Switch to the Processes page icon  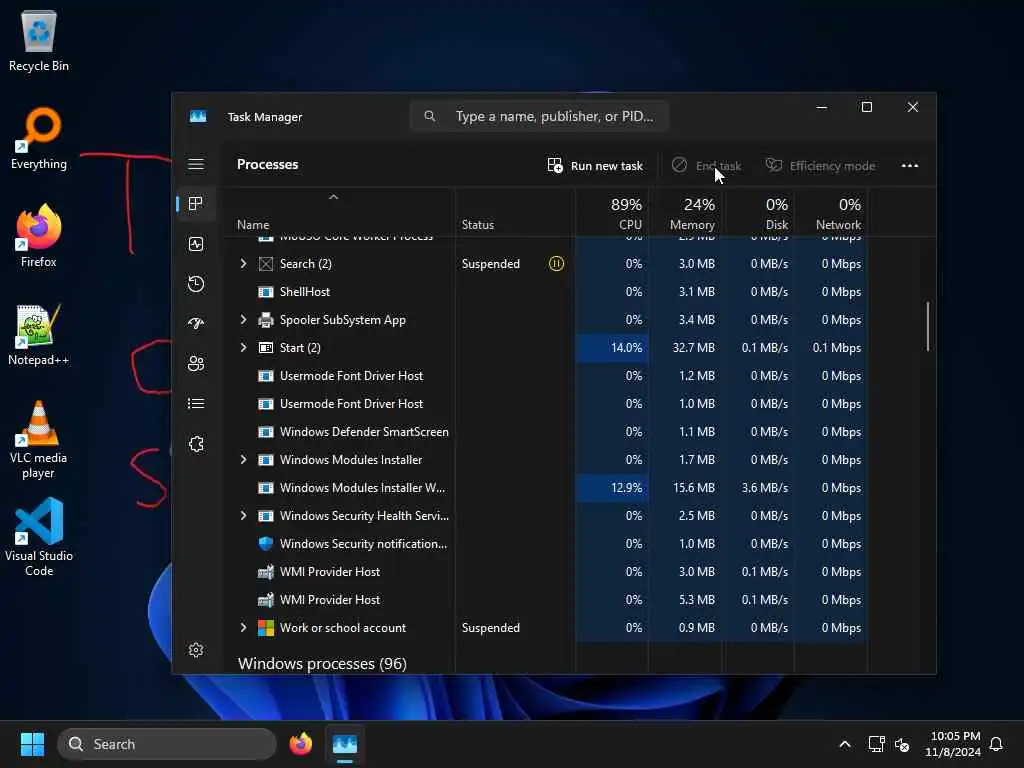coord(196,204)
